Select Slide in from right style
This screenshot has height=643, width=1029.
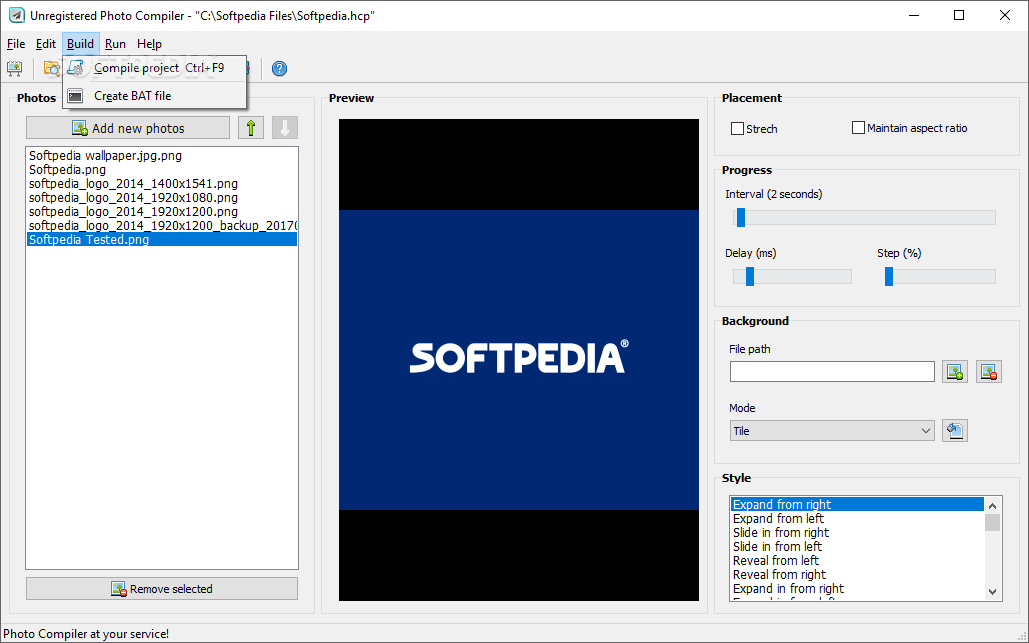857,532
